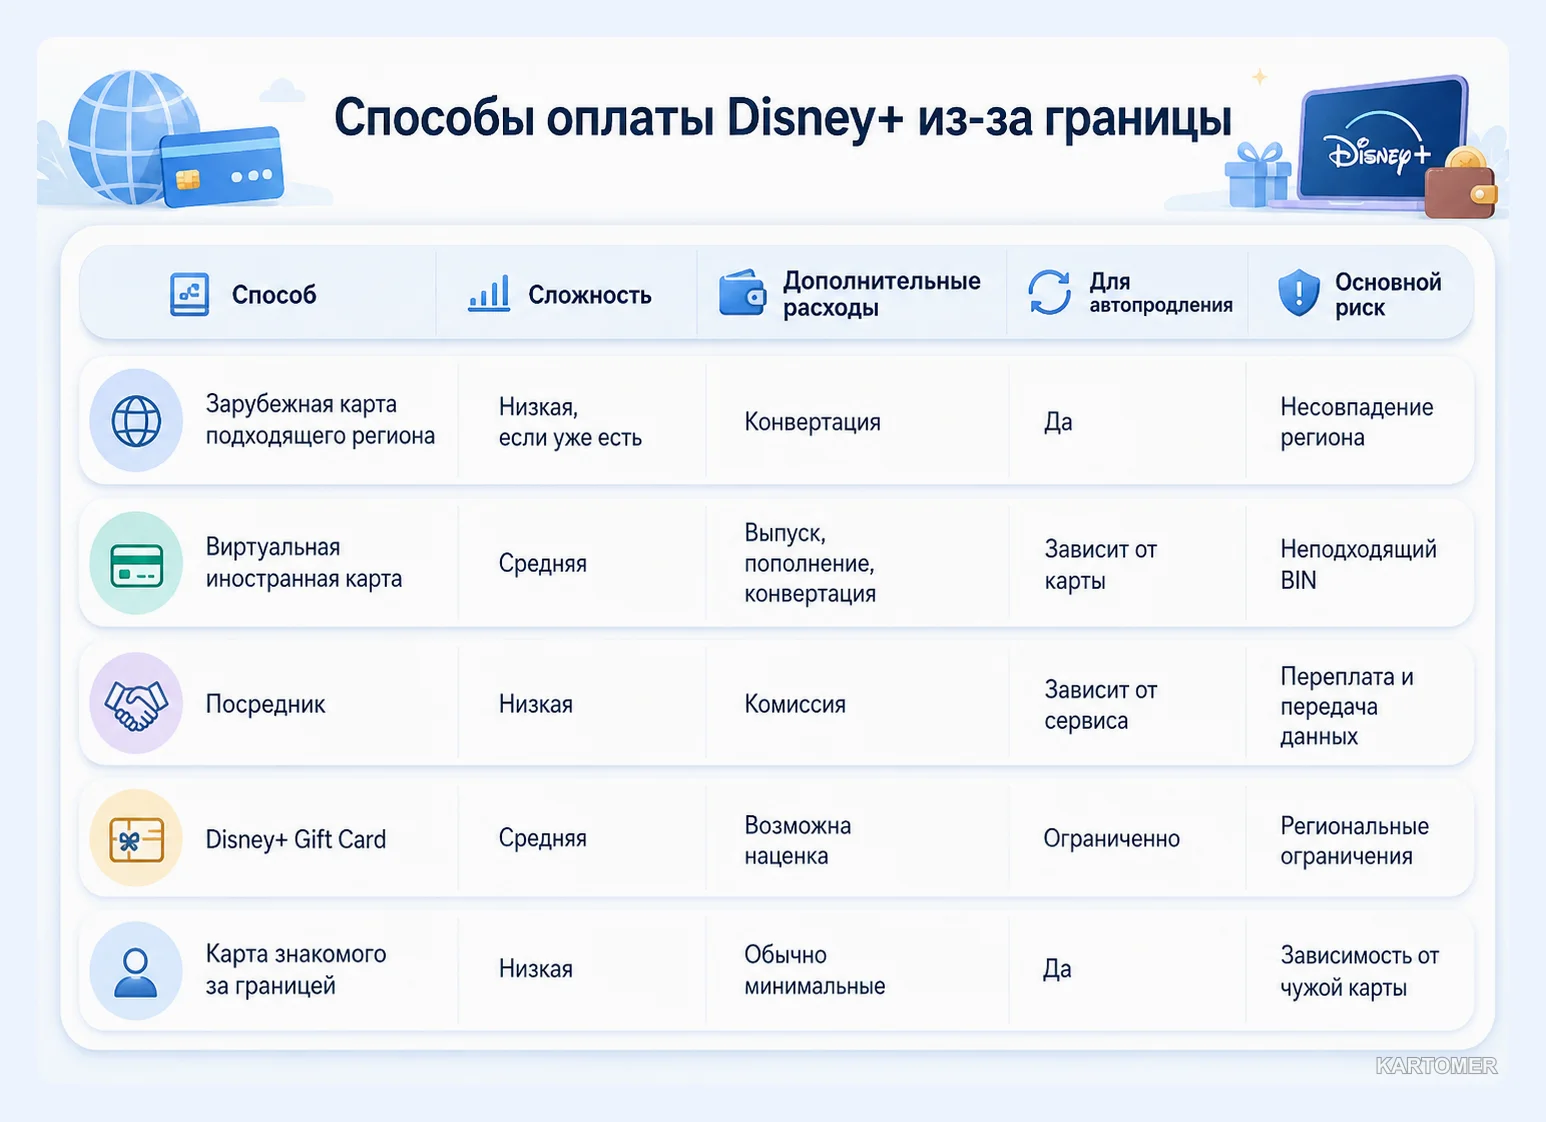
Task: Click 'Низкая' in the Карта знакомого row
Action: tap(536, 969)
